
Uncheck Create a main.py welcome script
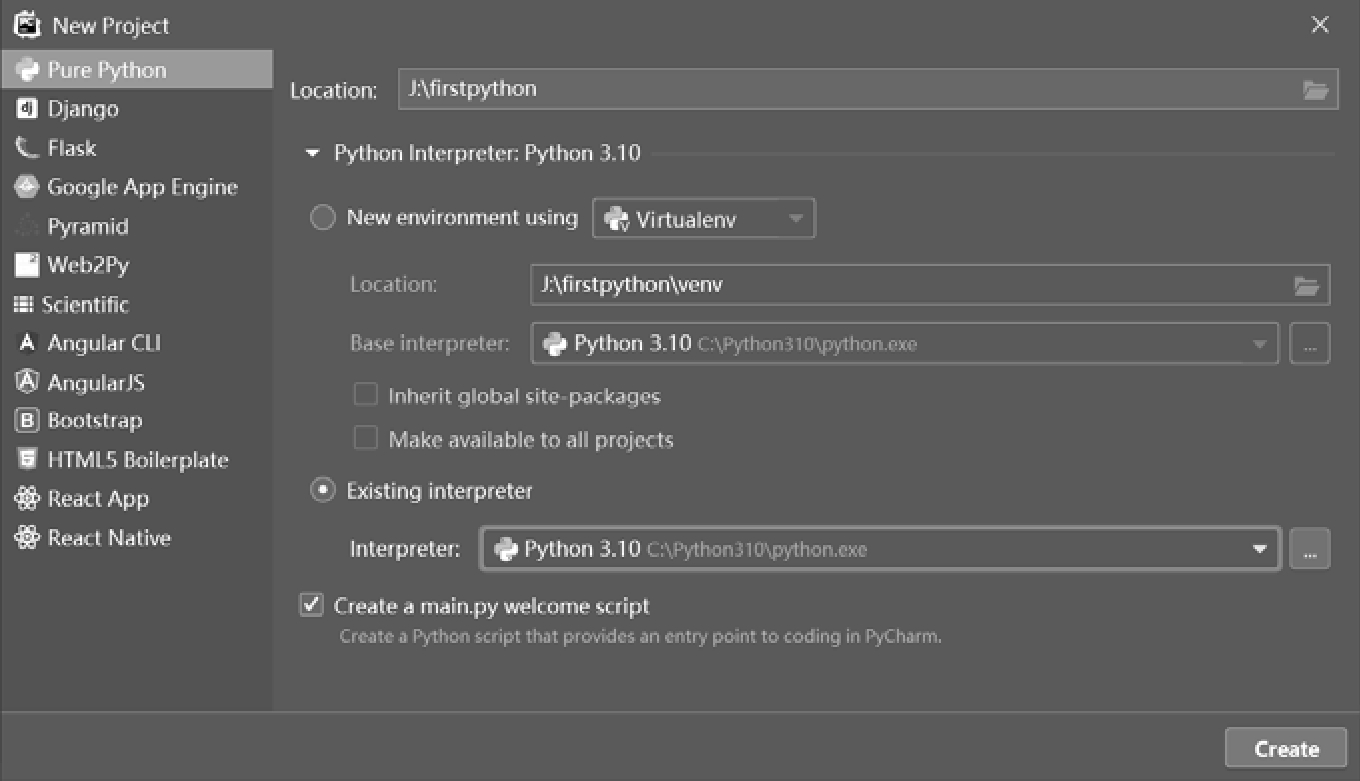(312, 605)
